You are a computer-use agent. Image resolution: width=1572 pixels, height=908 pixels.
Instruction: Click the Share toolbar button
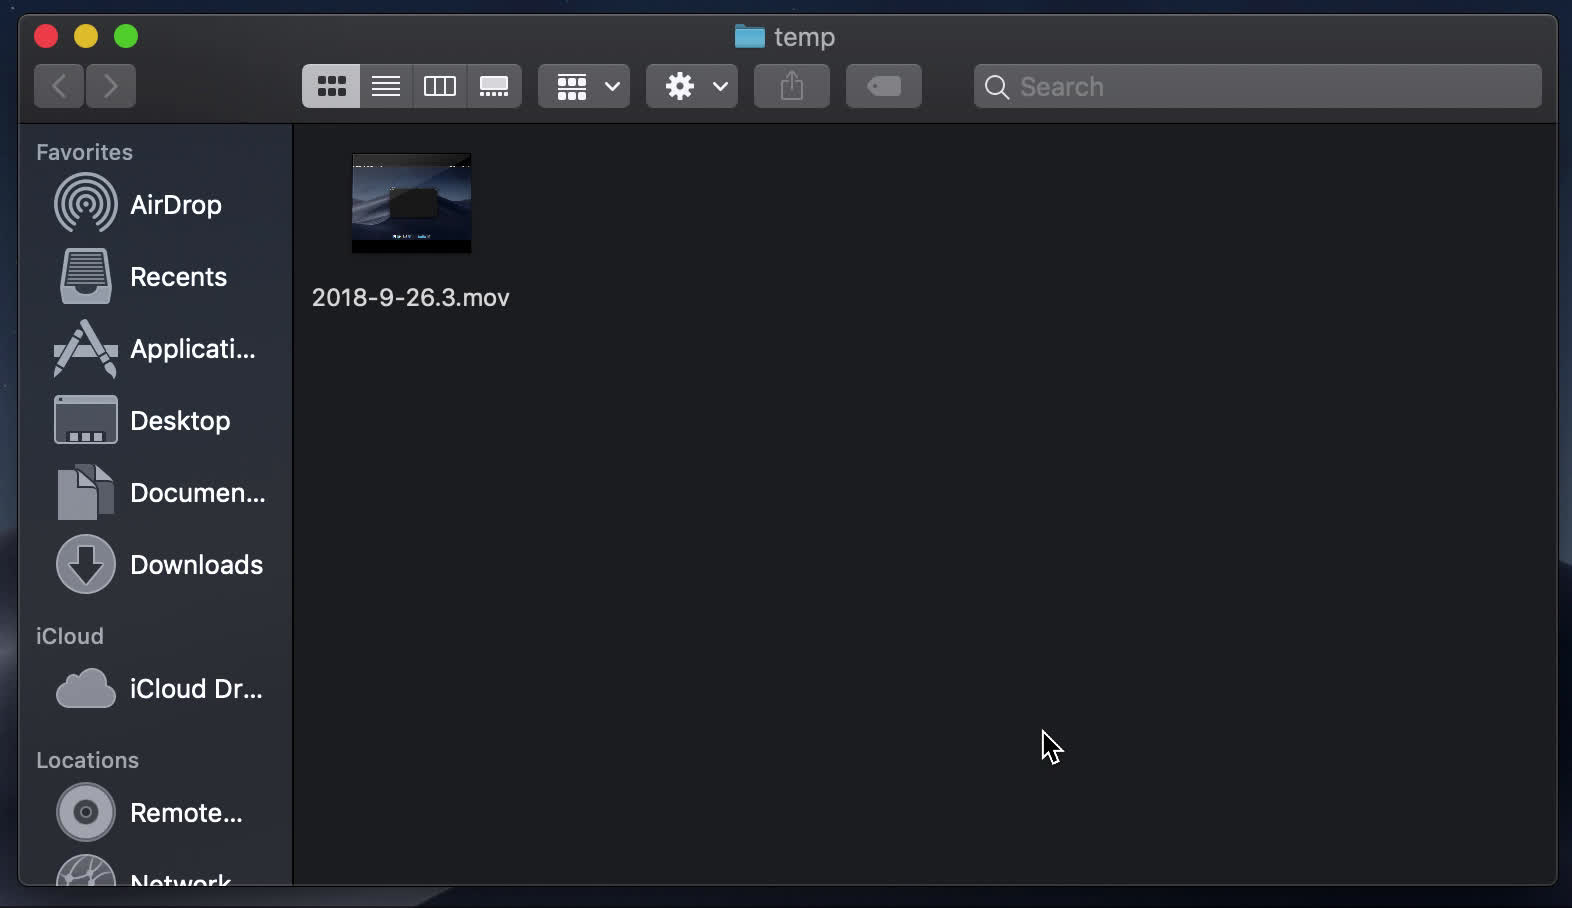click(791, 87)
